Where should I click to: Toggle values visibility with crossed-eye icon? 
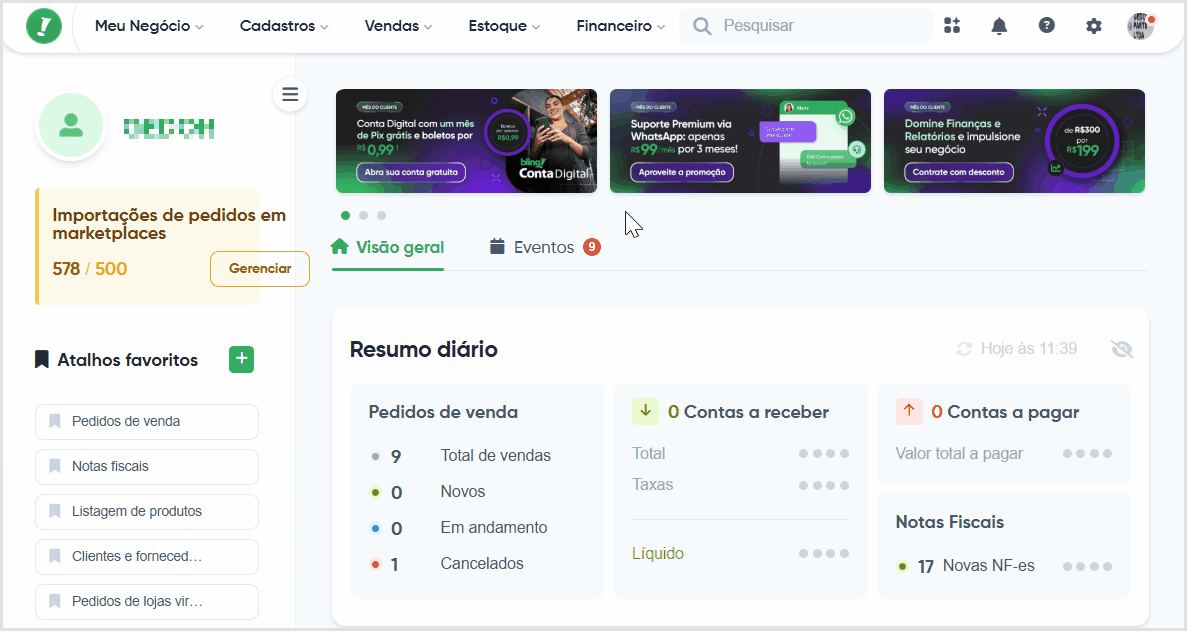click(1122, 349)
